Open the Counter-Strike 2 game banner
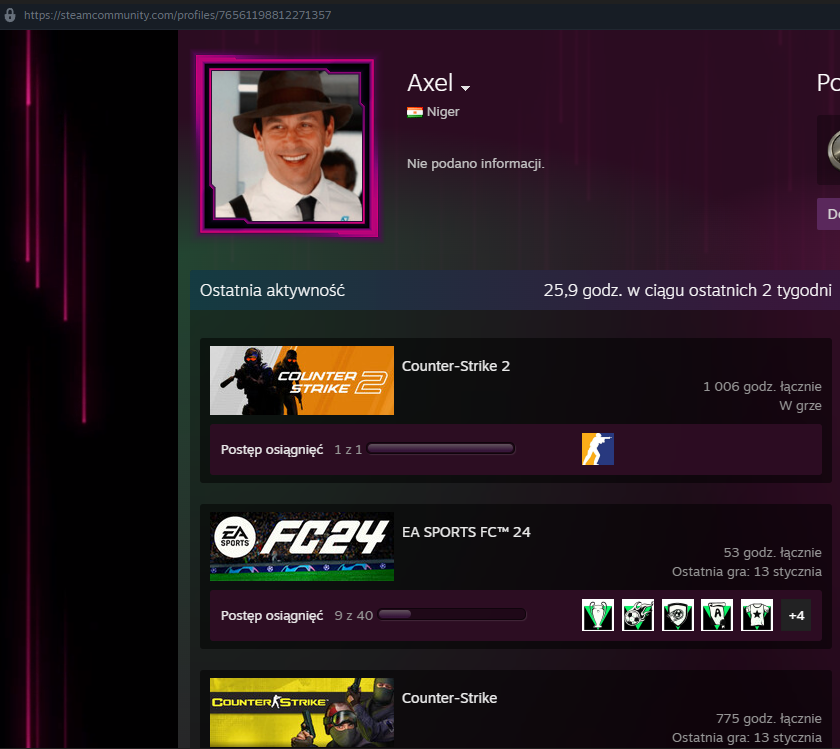 [x=302, y=380]
